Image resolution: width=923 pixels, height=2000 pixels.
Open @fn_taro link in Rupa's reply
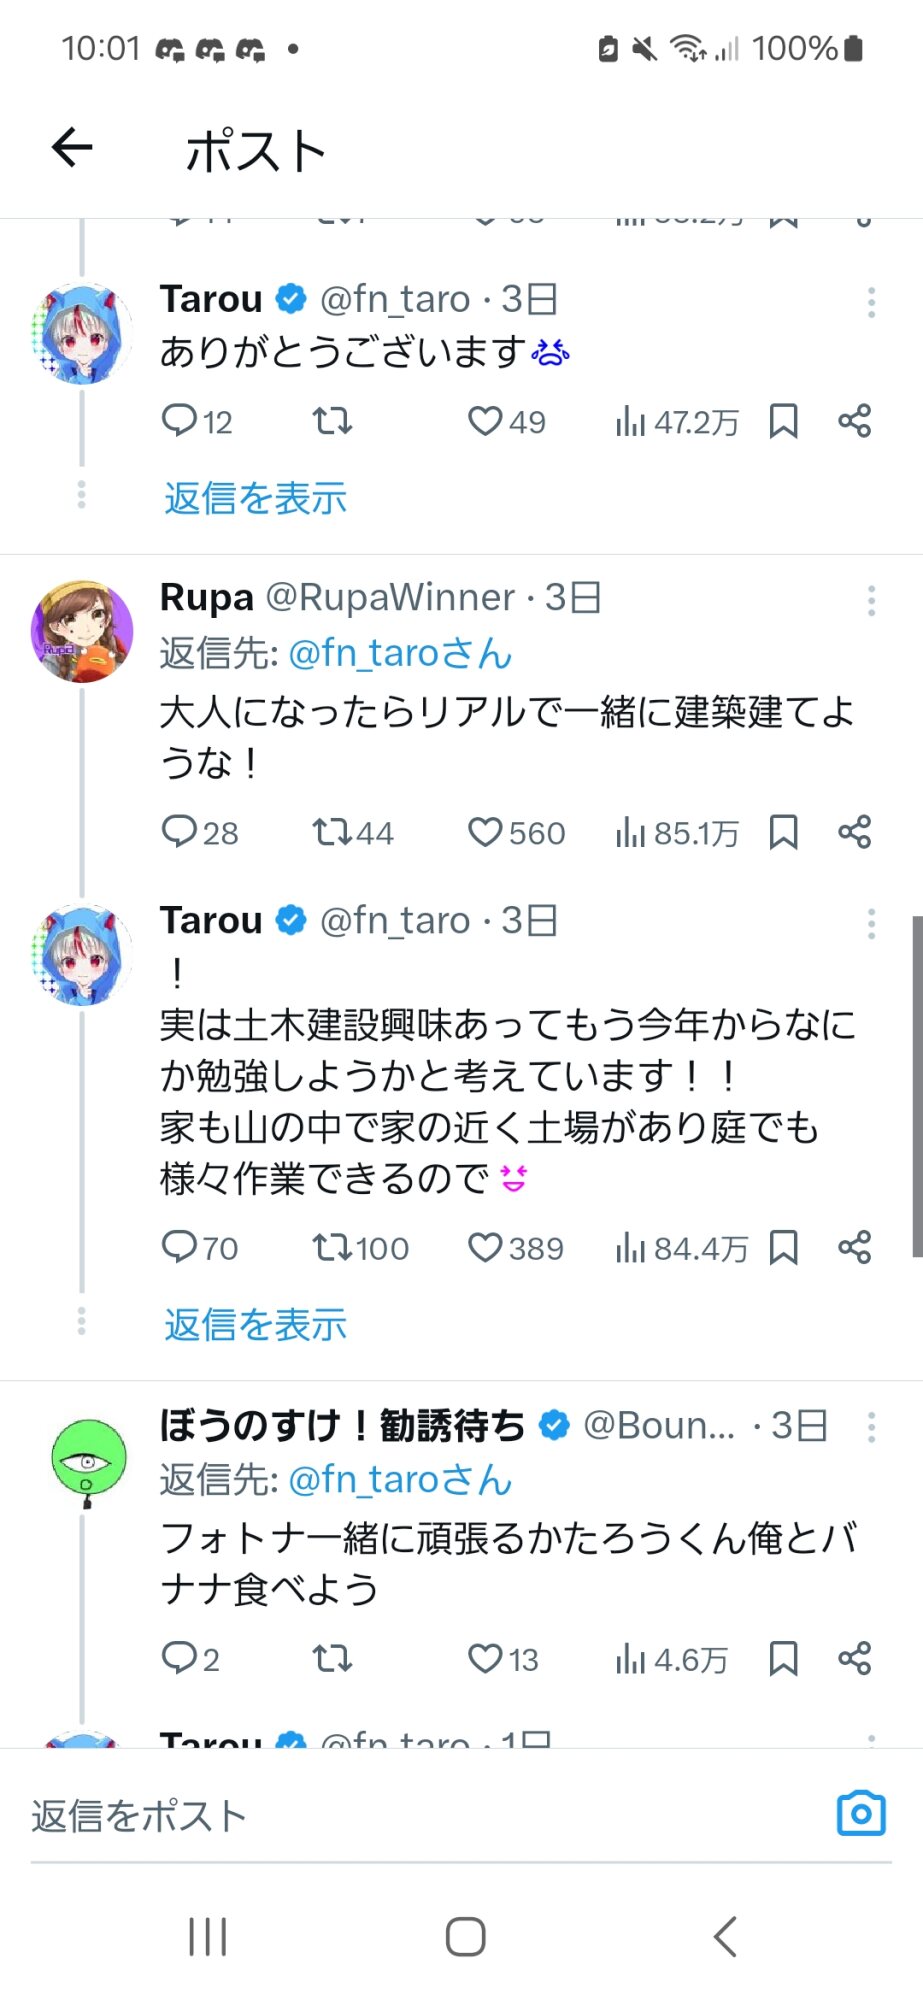pyautogui.click(x=399, y=653)
